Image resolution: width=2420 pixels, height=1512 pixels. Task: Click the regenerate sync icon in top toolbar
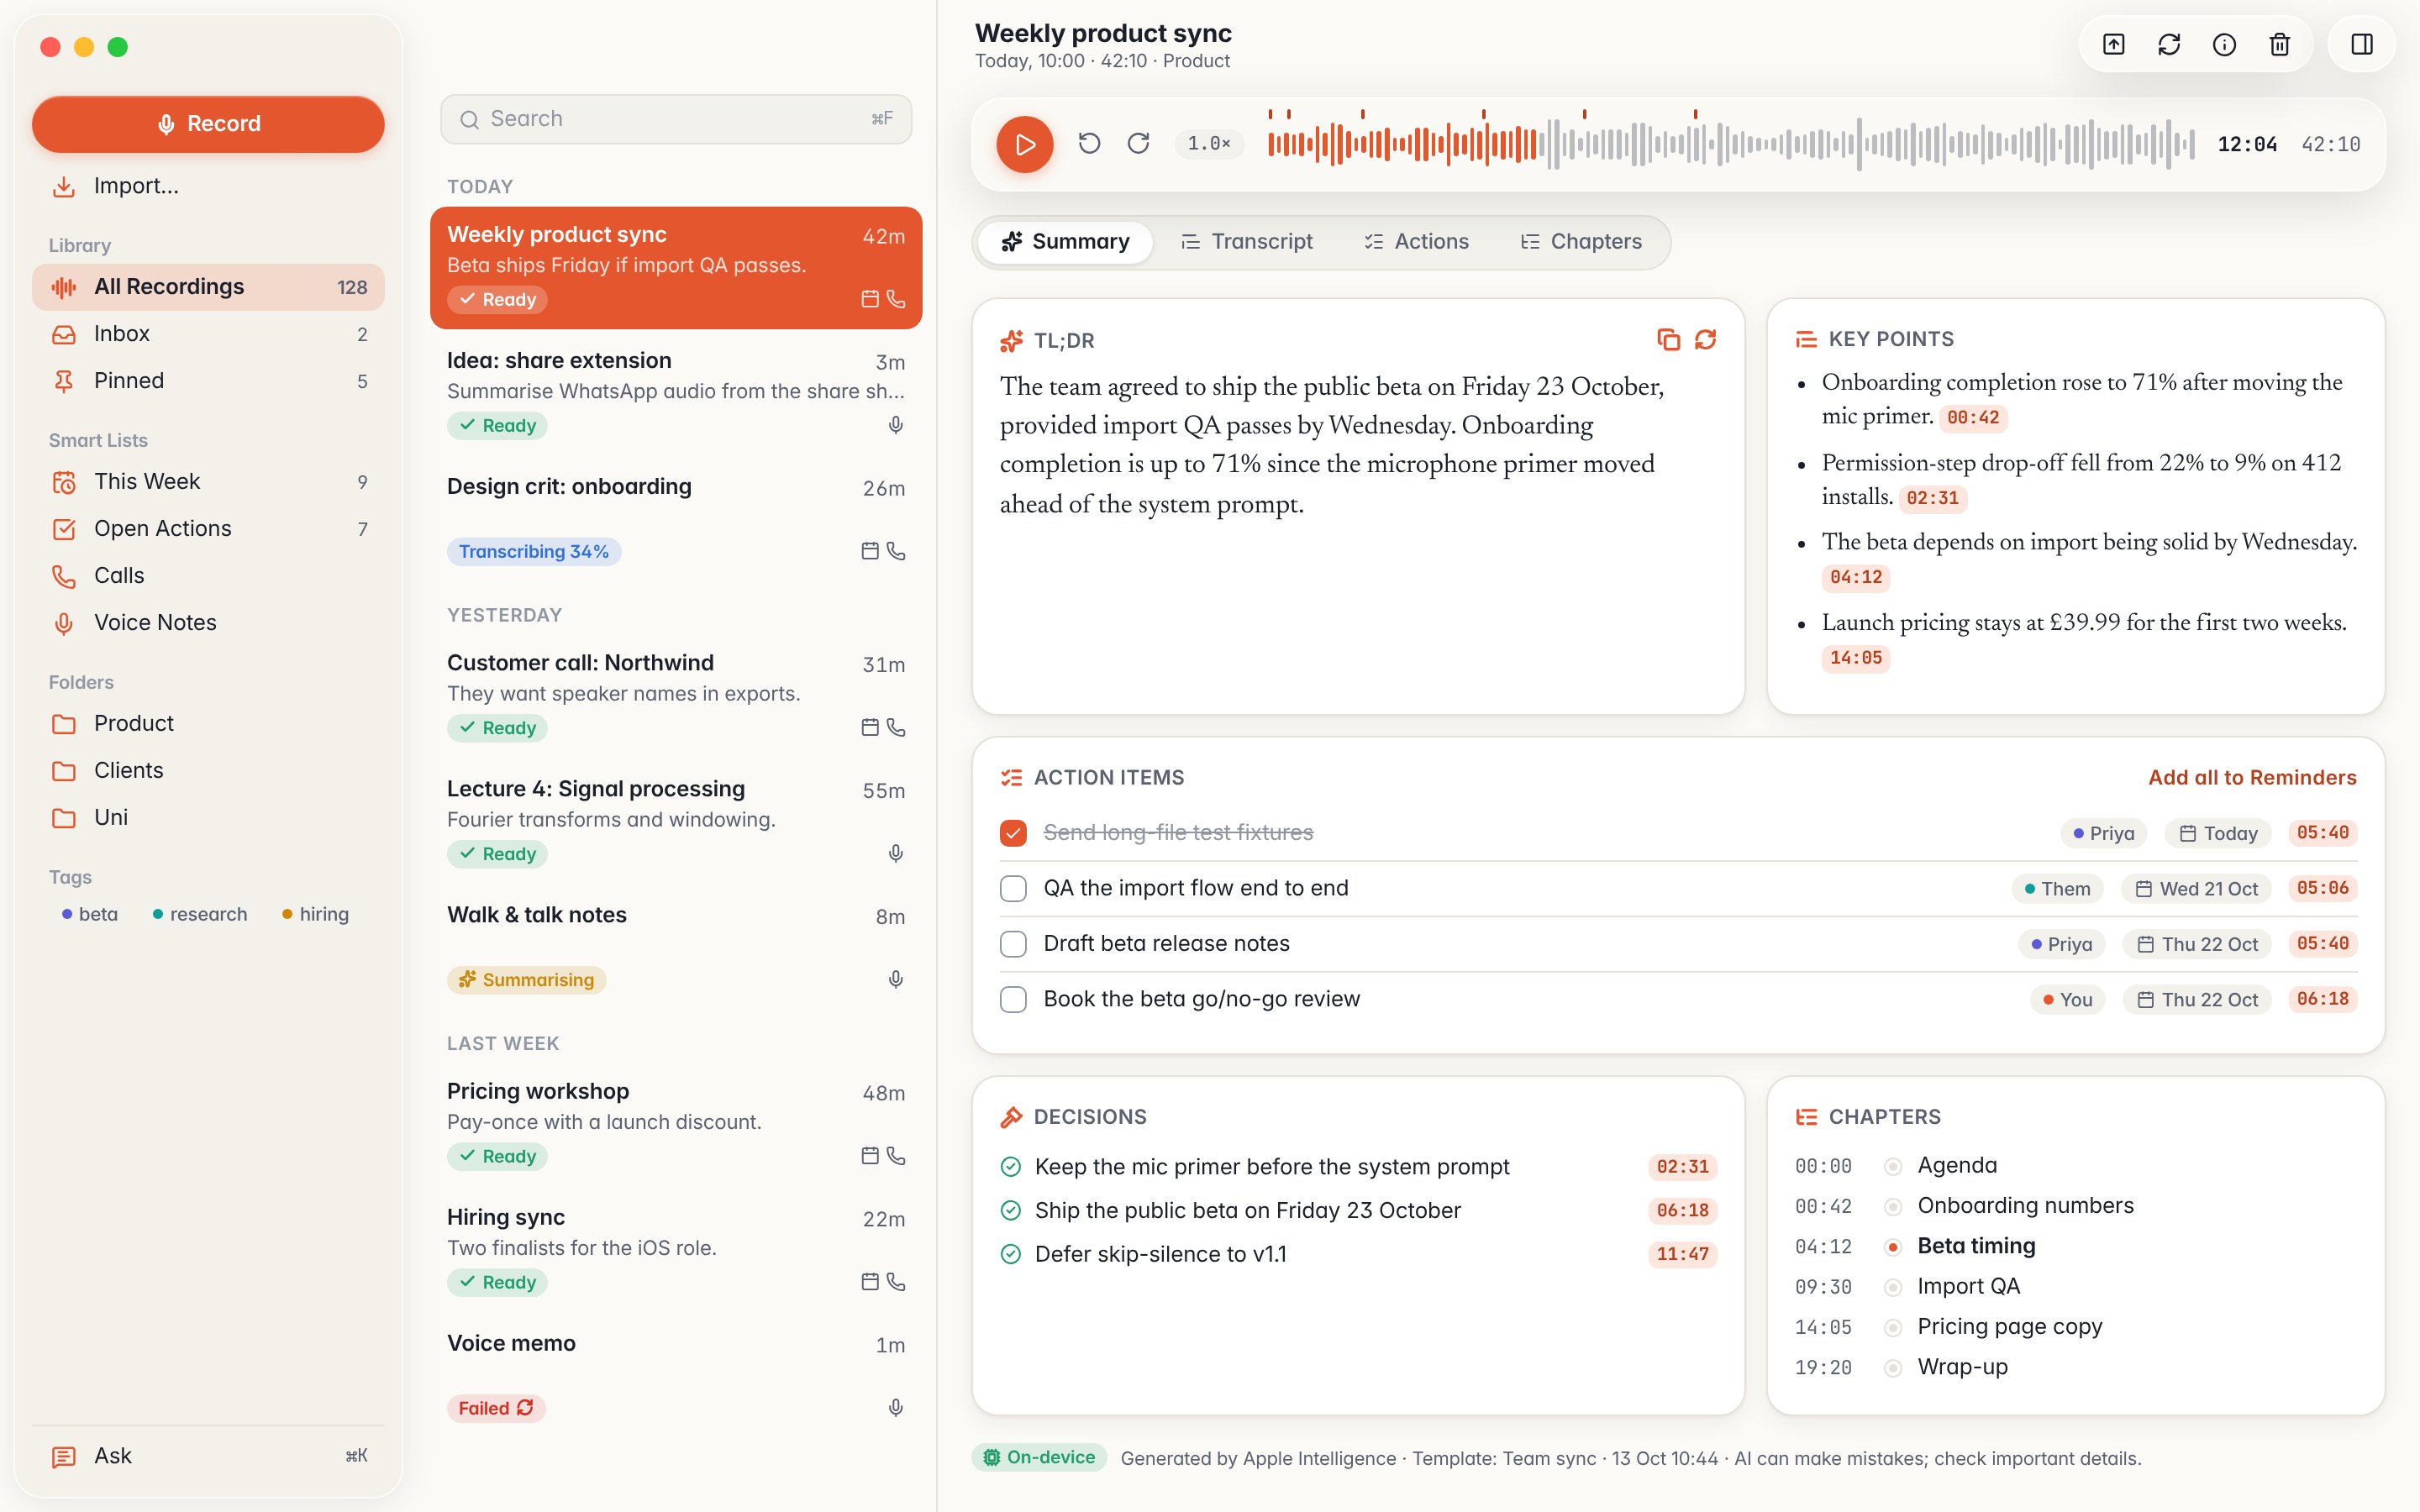(x=2169, y=44)
